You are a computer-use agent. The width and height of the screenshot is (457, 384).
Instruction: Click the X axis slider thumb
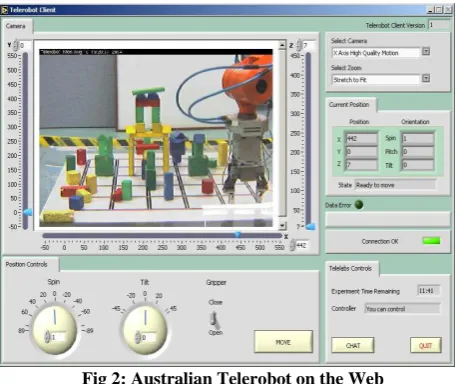coord(237,235)
